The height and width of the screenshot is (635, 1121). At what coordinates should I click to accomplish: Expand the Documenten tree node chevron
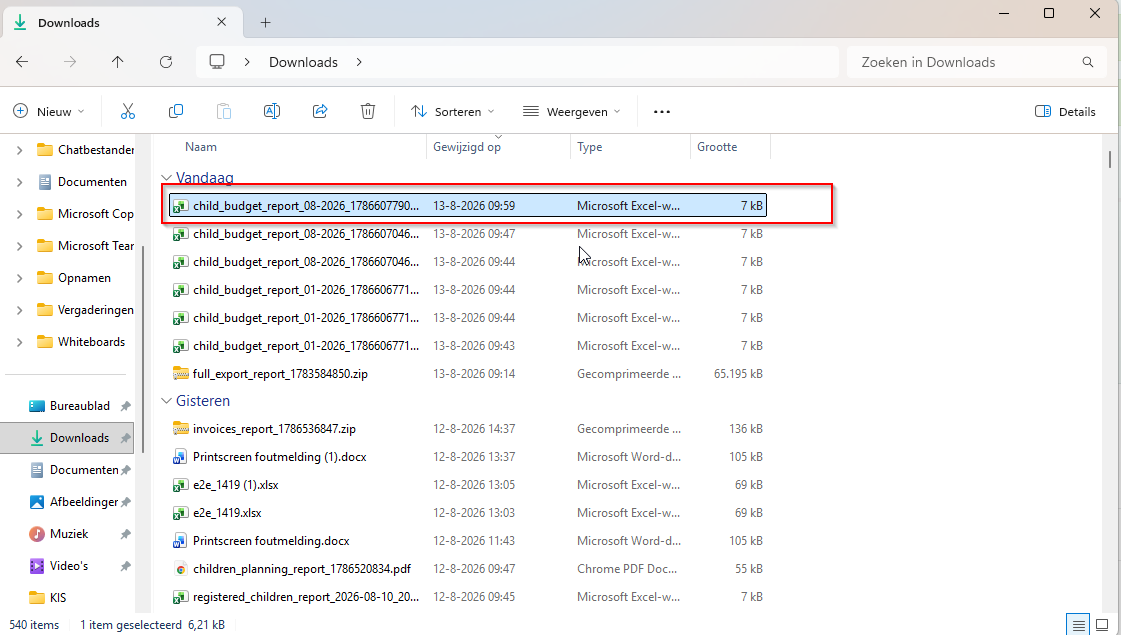19,182
